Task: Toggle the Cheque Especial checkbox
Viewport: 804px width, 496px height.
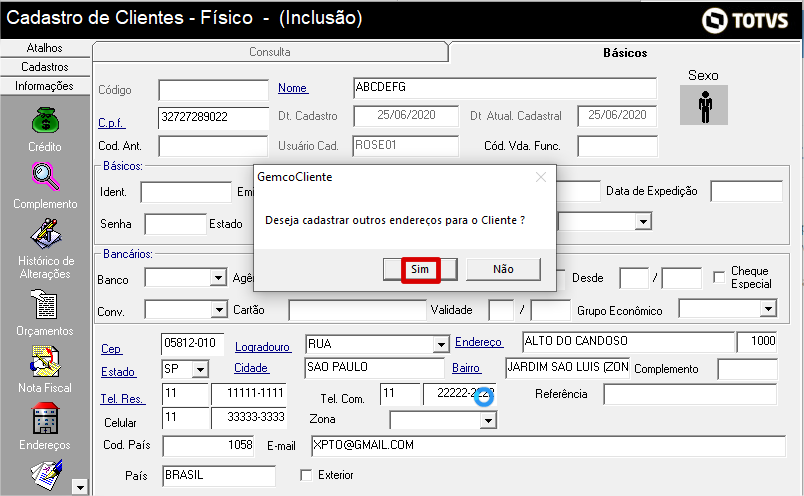Action: pyautogui.click(x=719, y=277)
